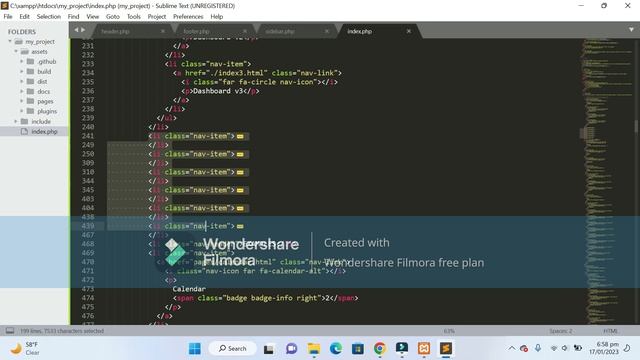Click line number 233 in the gutter
Viewport: 640px width, 360px height.
pos(88,64)
